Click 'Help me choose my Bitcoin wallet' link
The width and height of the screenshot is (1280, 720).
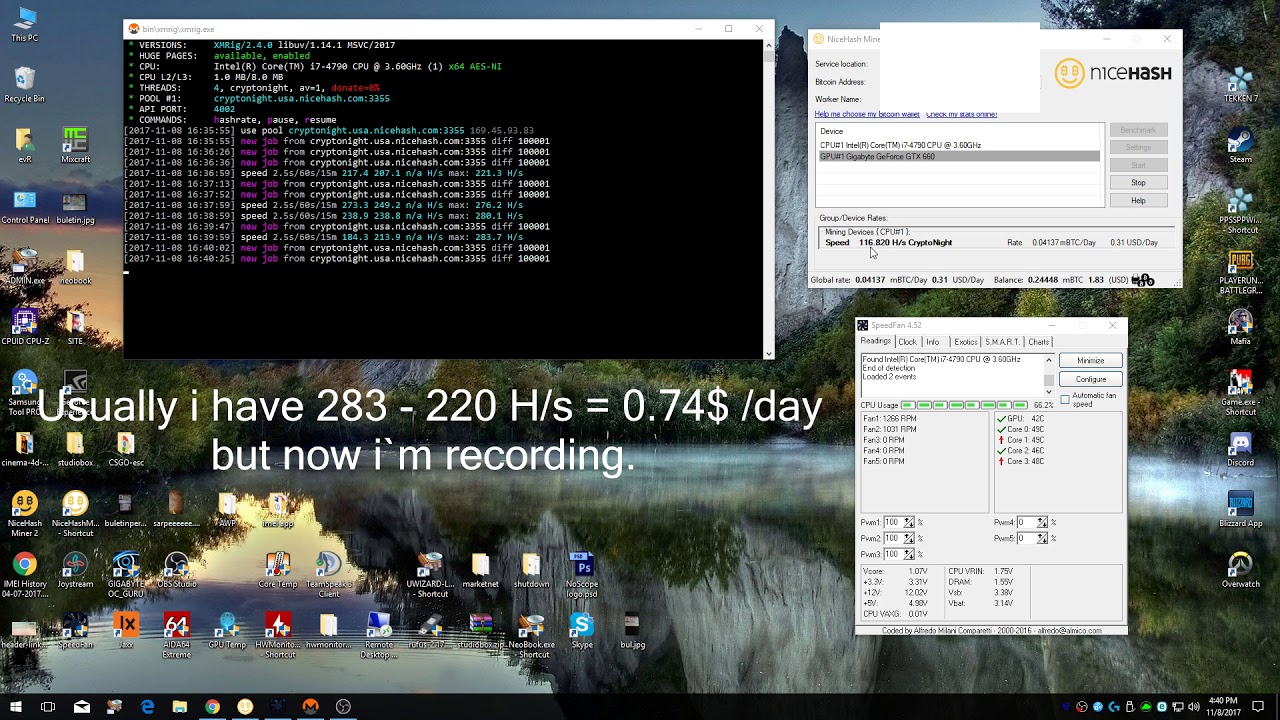[x=867, y=115]
